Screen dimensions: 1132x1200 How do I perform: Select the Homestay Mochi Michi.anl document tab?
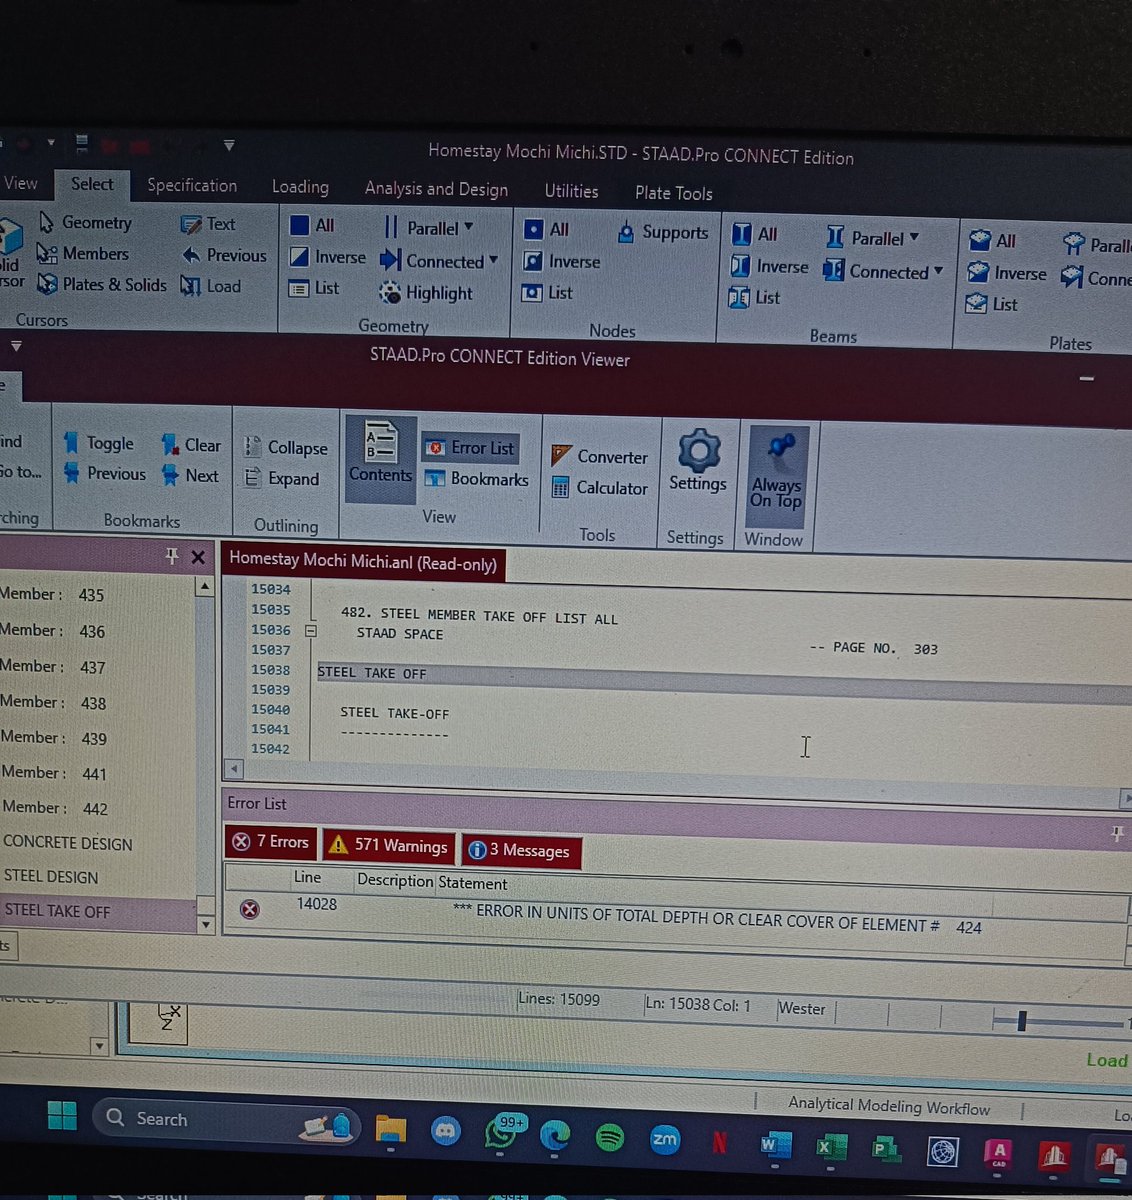pos(363,562)
